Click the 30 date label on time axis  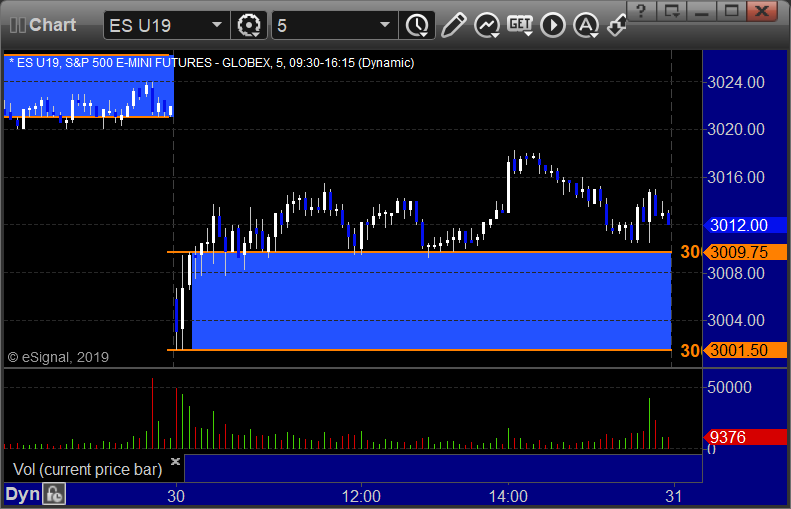[x=176, y=496]
